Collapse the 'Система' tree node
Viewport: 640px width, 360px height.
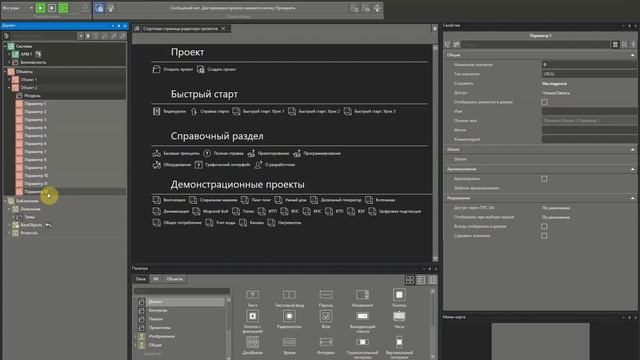(5, 46)
